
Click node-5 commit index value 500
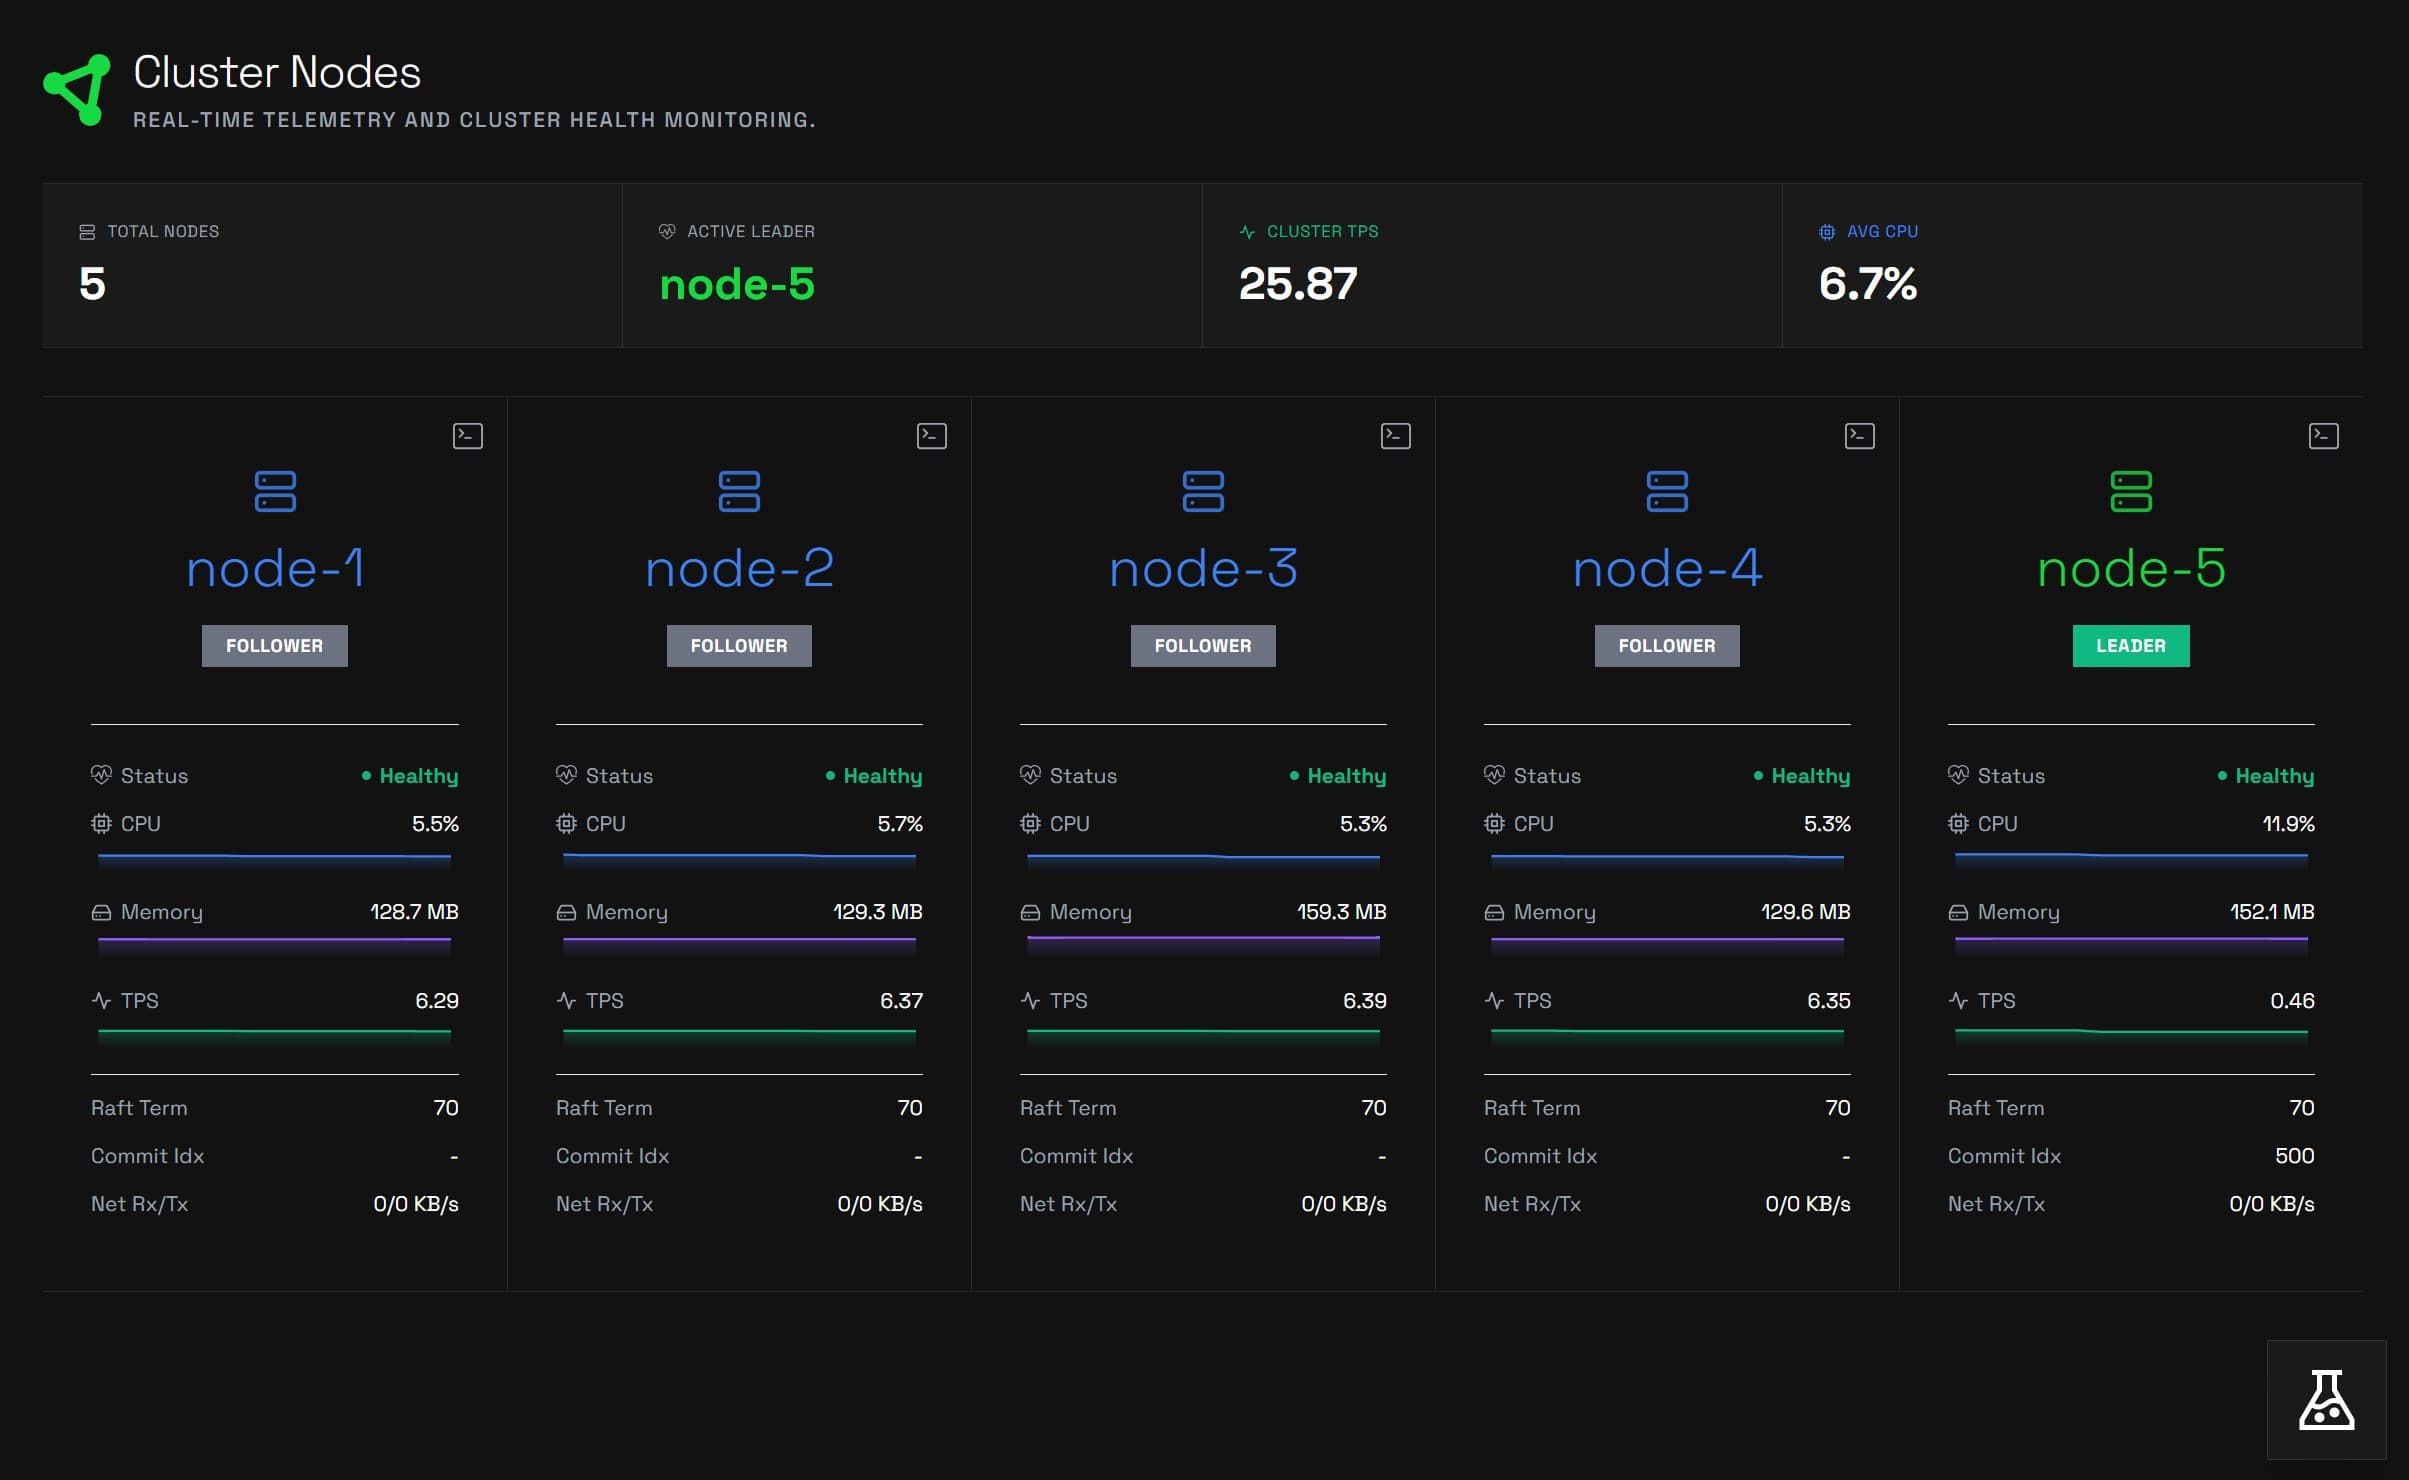click(x=2294, y=1156)
